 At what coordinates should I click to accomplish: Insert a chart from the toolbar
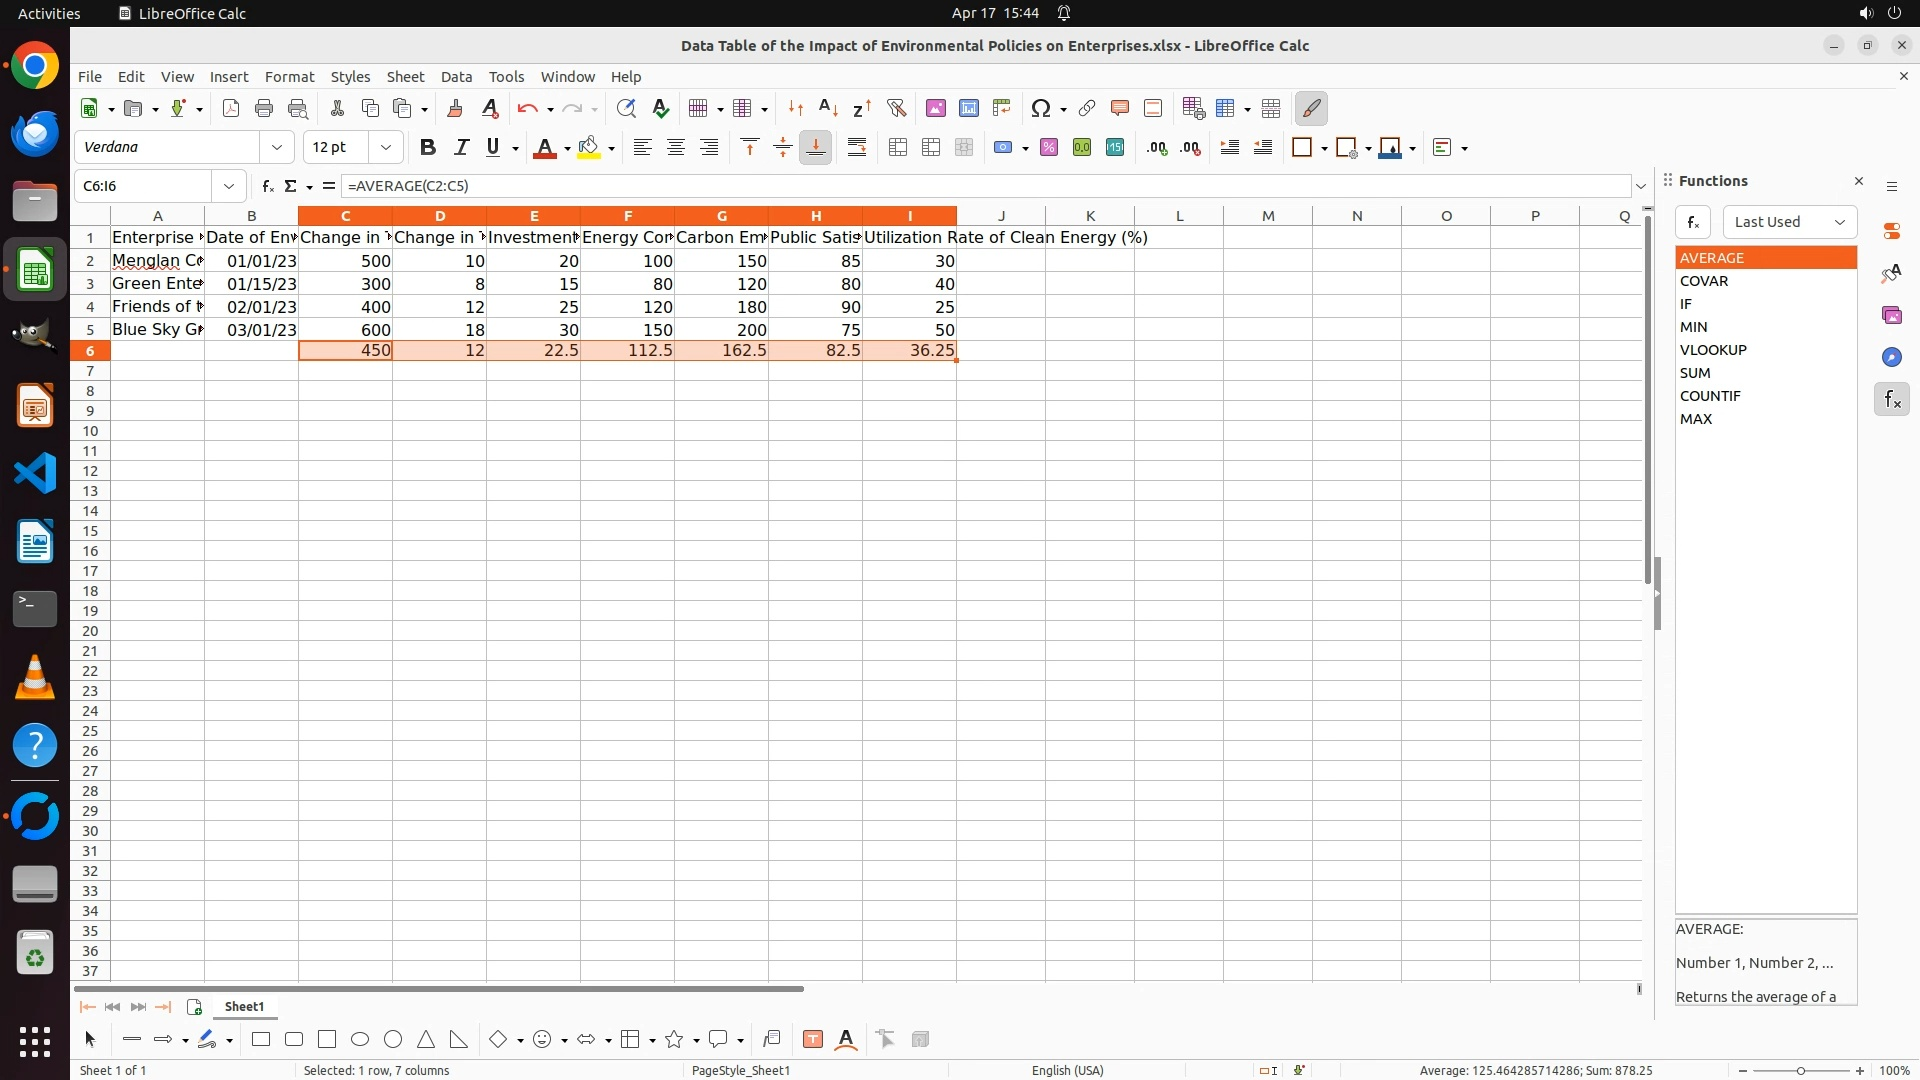pos(969,108)
